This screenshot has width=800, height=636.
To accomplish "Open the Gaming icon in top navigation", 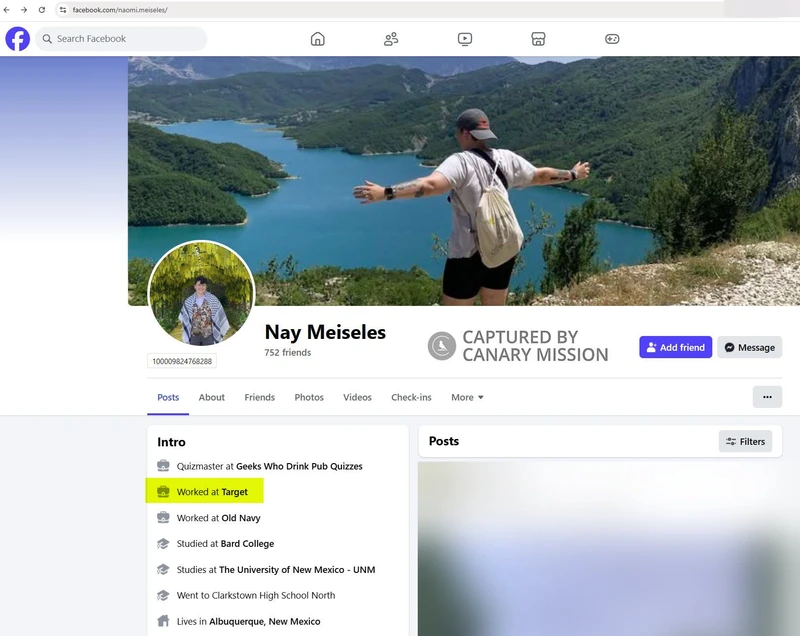I will (x=612, y=39).
